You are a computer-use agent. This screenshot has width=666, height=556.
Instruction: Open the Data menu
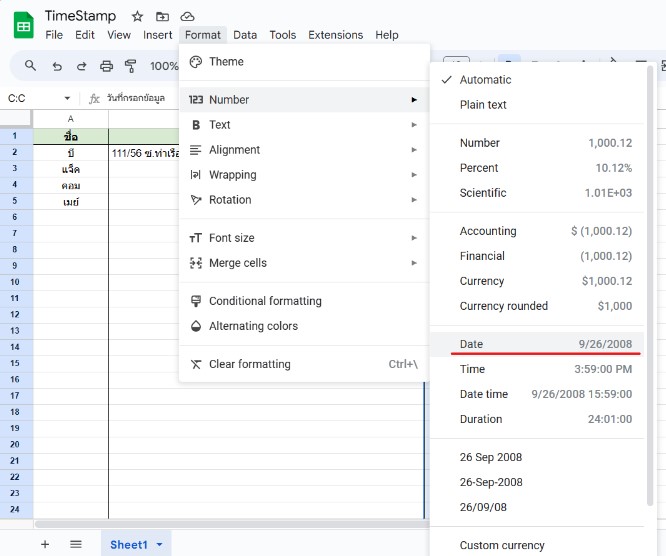[245, 35]
